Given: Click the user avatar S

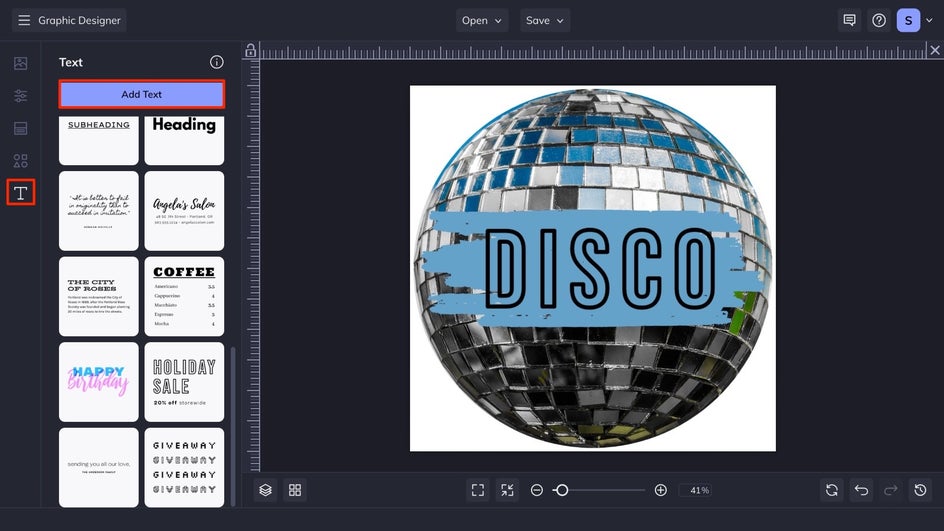Looking at the screenshot, I should [908, 20].
